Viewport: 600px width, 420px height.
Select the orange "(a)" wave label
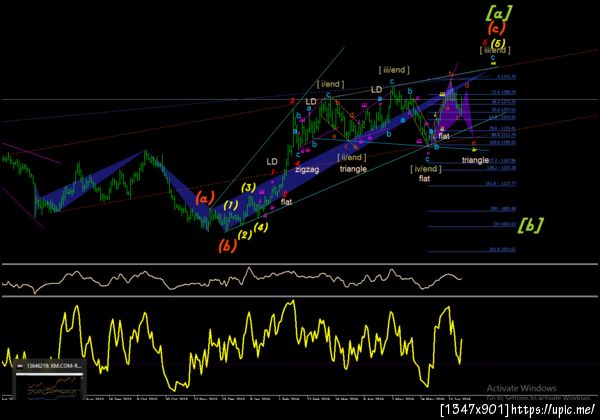[205, 199]
